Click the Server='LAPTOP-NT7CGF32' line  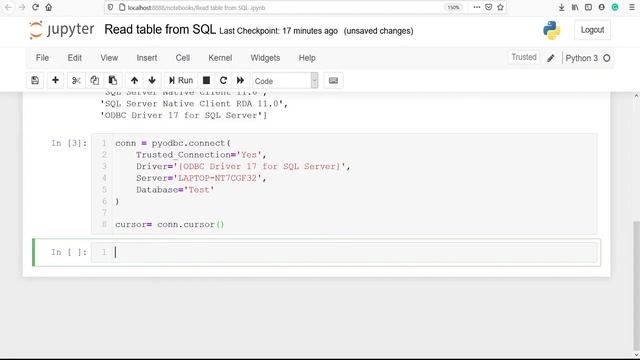[x=201, y=178]
